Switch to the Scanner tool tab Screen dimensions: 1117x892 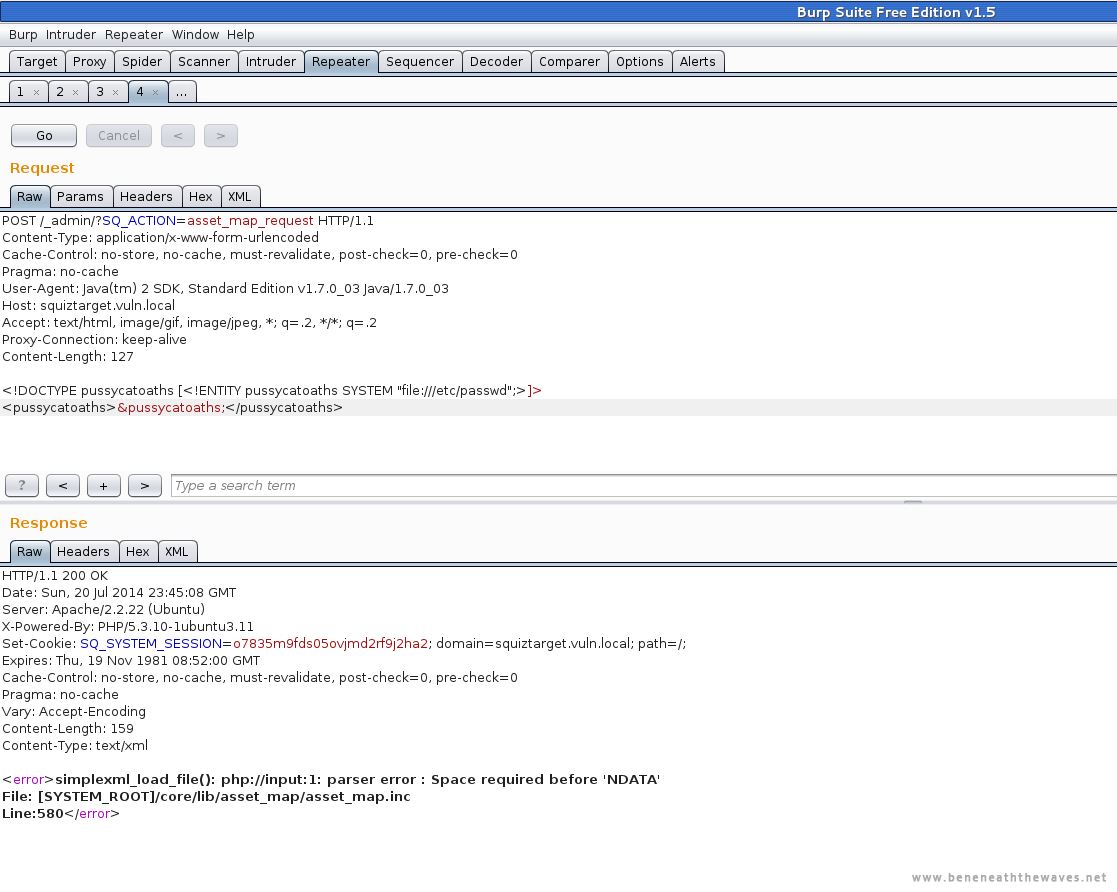pos(204,61)
